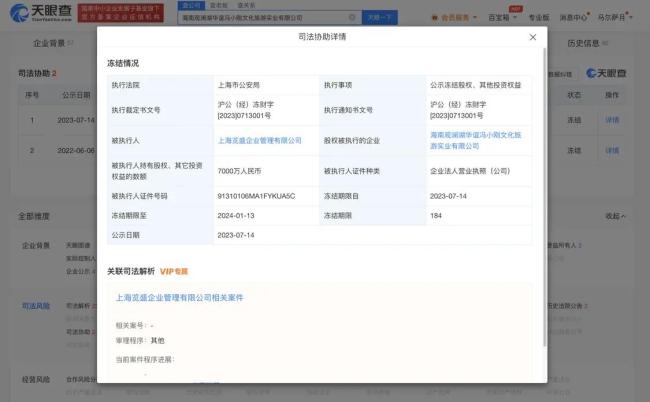The height and width of the screenshot is (402, 650).
Task: Select 上海市公安局 in 执行法院 row
Action: 238,85
